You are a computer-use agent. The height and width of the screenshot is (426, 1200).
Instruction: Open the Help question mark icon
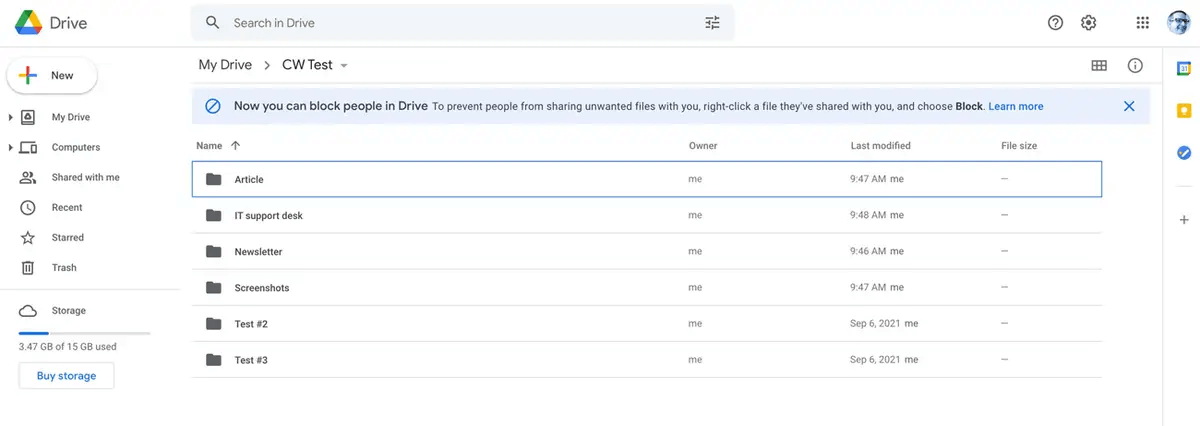[x=1055, y=23]
